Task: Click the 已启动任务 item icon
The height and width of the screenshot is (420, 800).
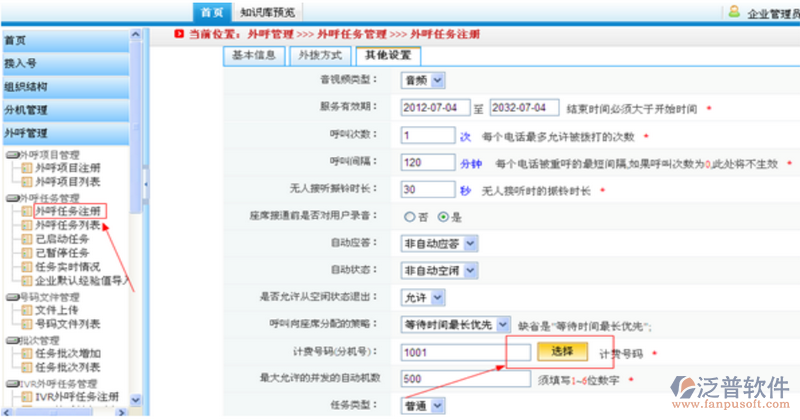Action: [26, 240]
